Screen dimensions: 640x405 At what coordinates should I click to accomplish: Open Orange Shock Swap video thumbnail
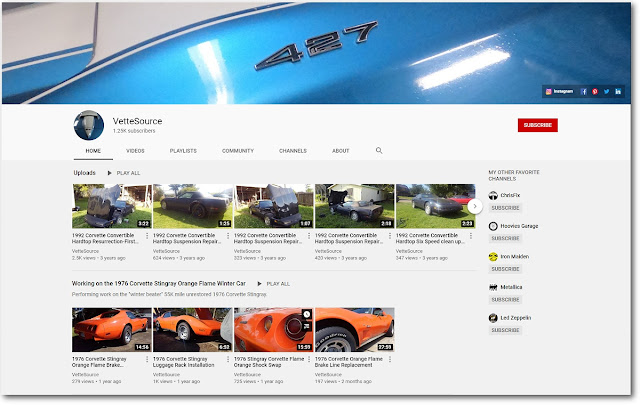[273, 330]
